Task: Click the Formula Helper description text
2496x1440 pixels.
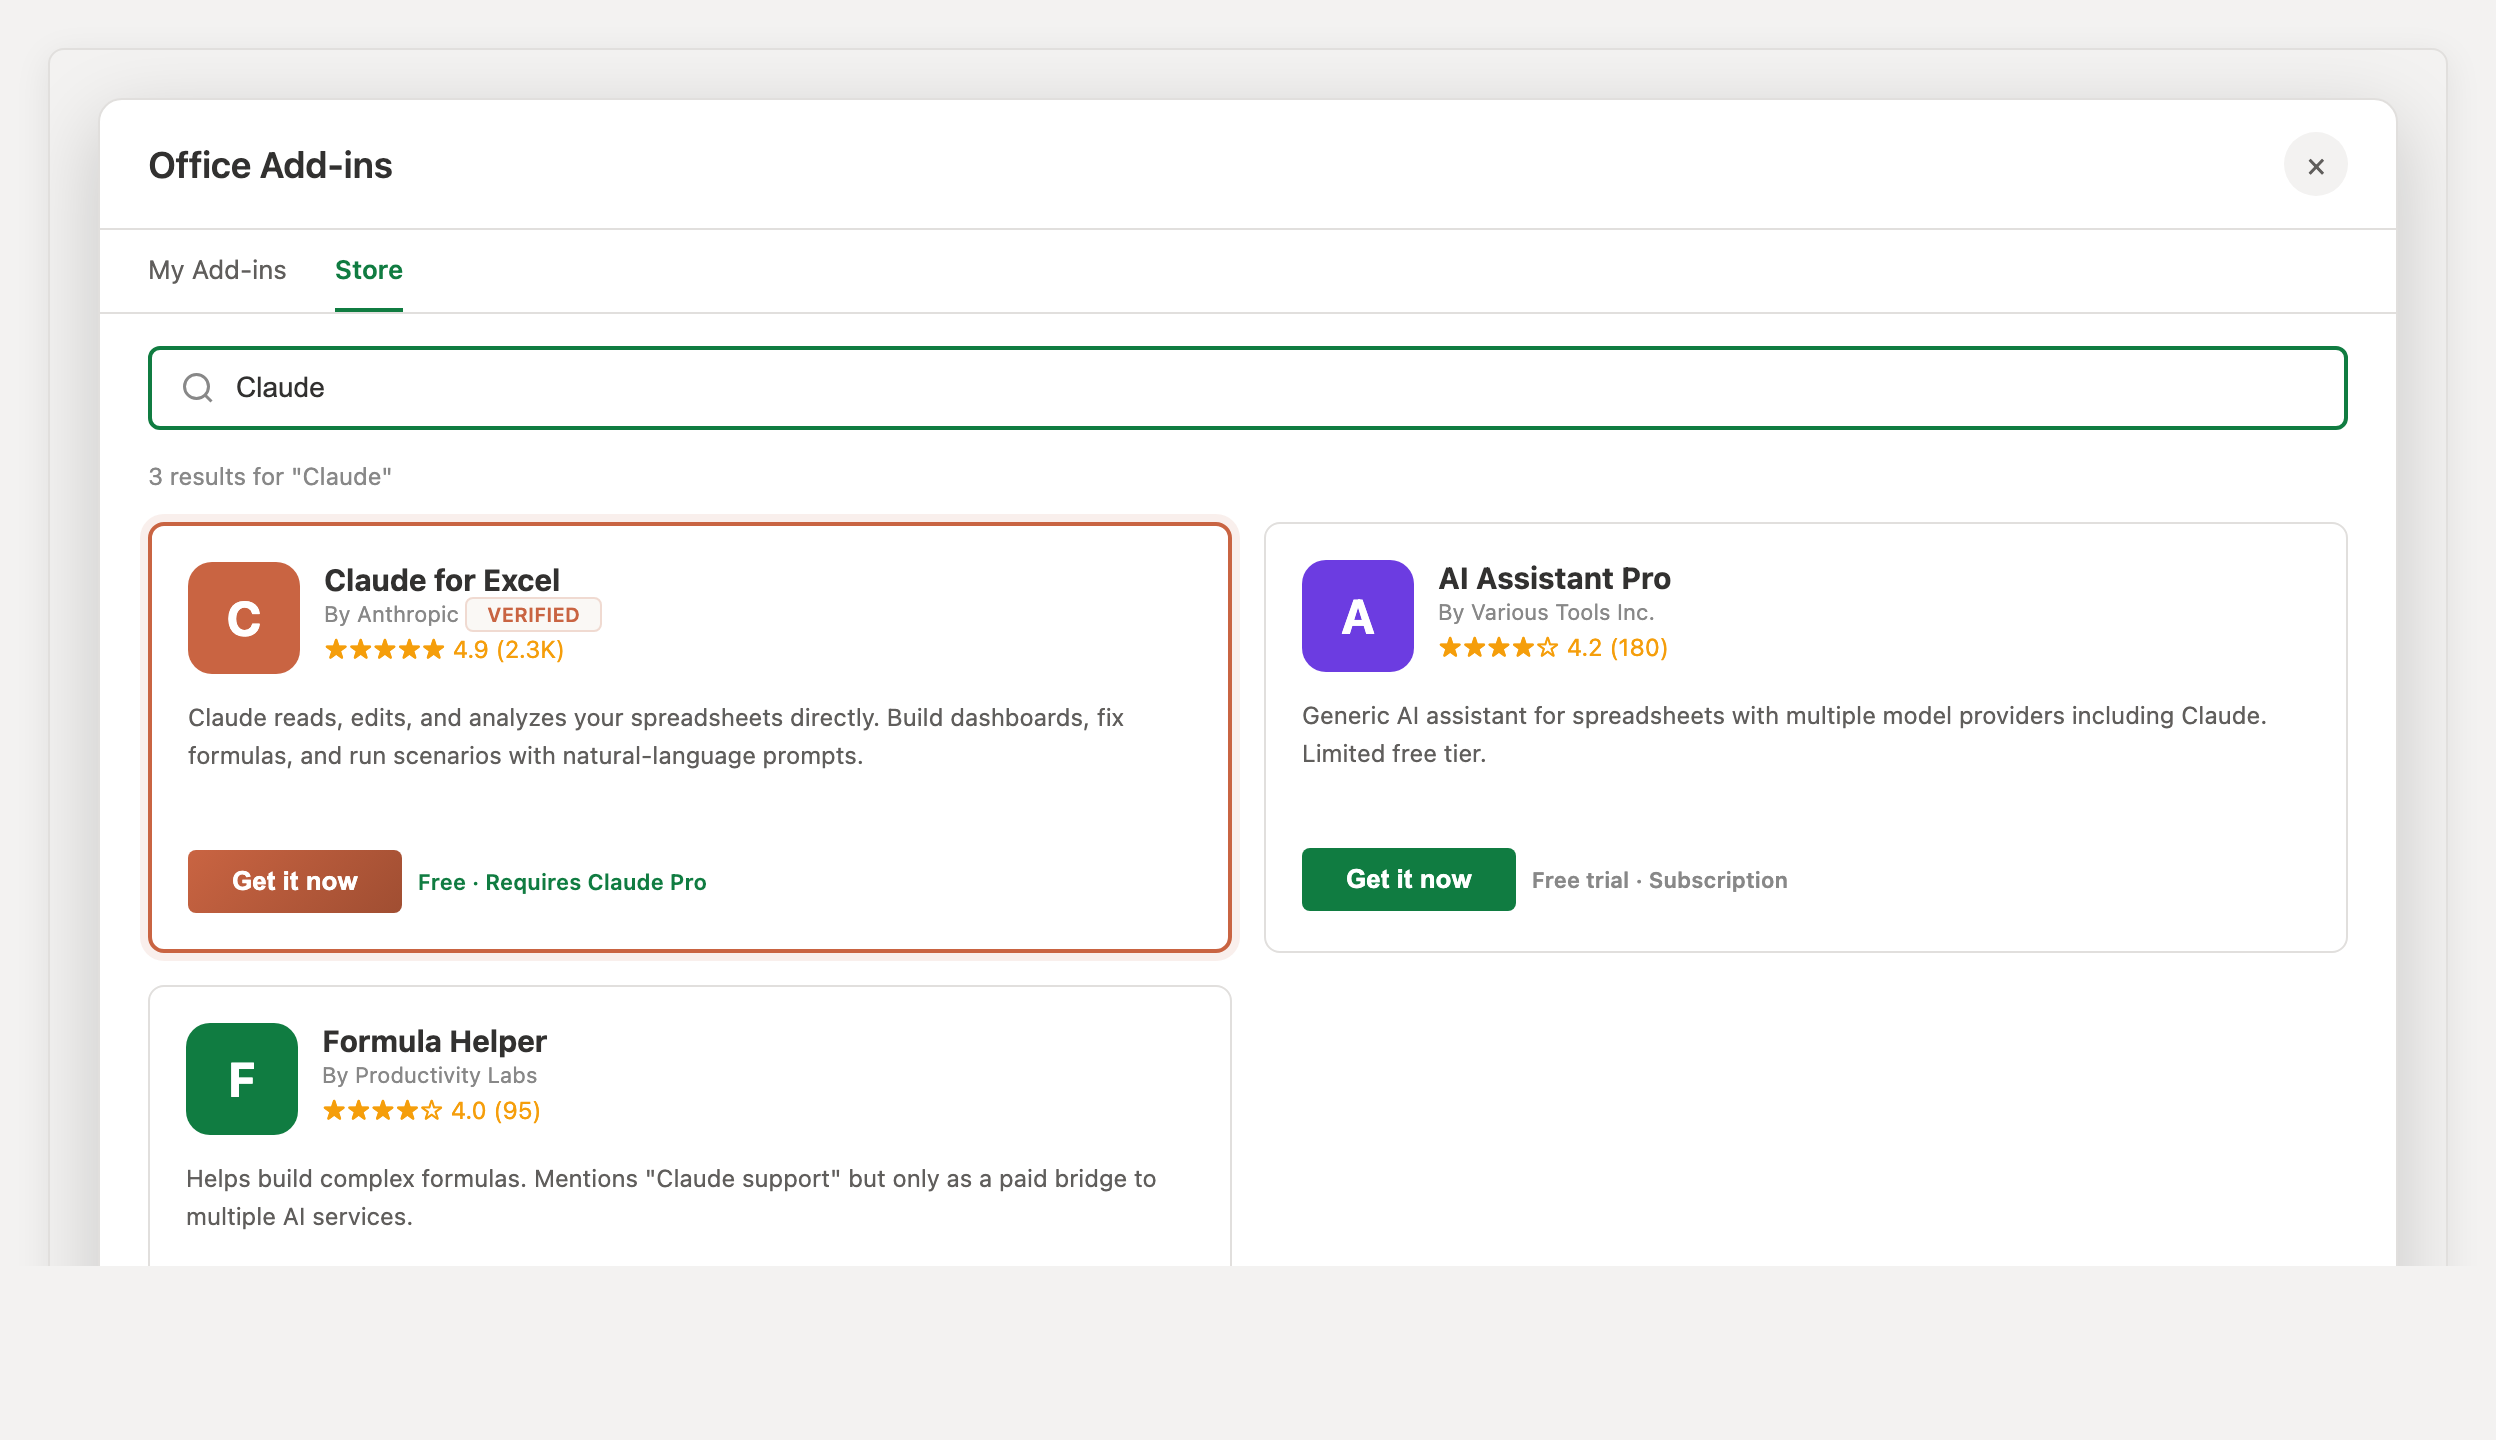Action: 671,1198
